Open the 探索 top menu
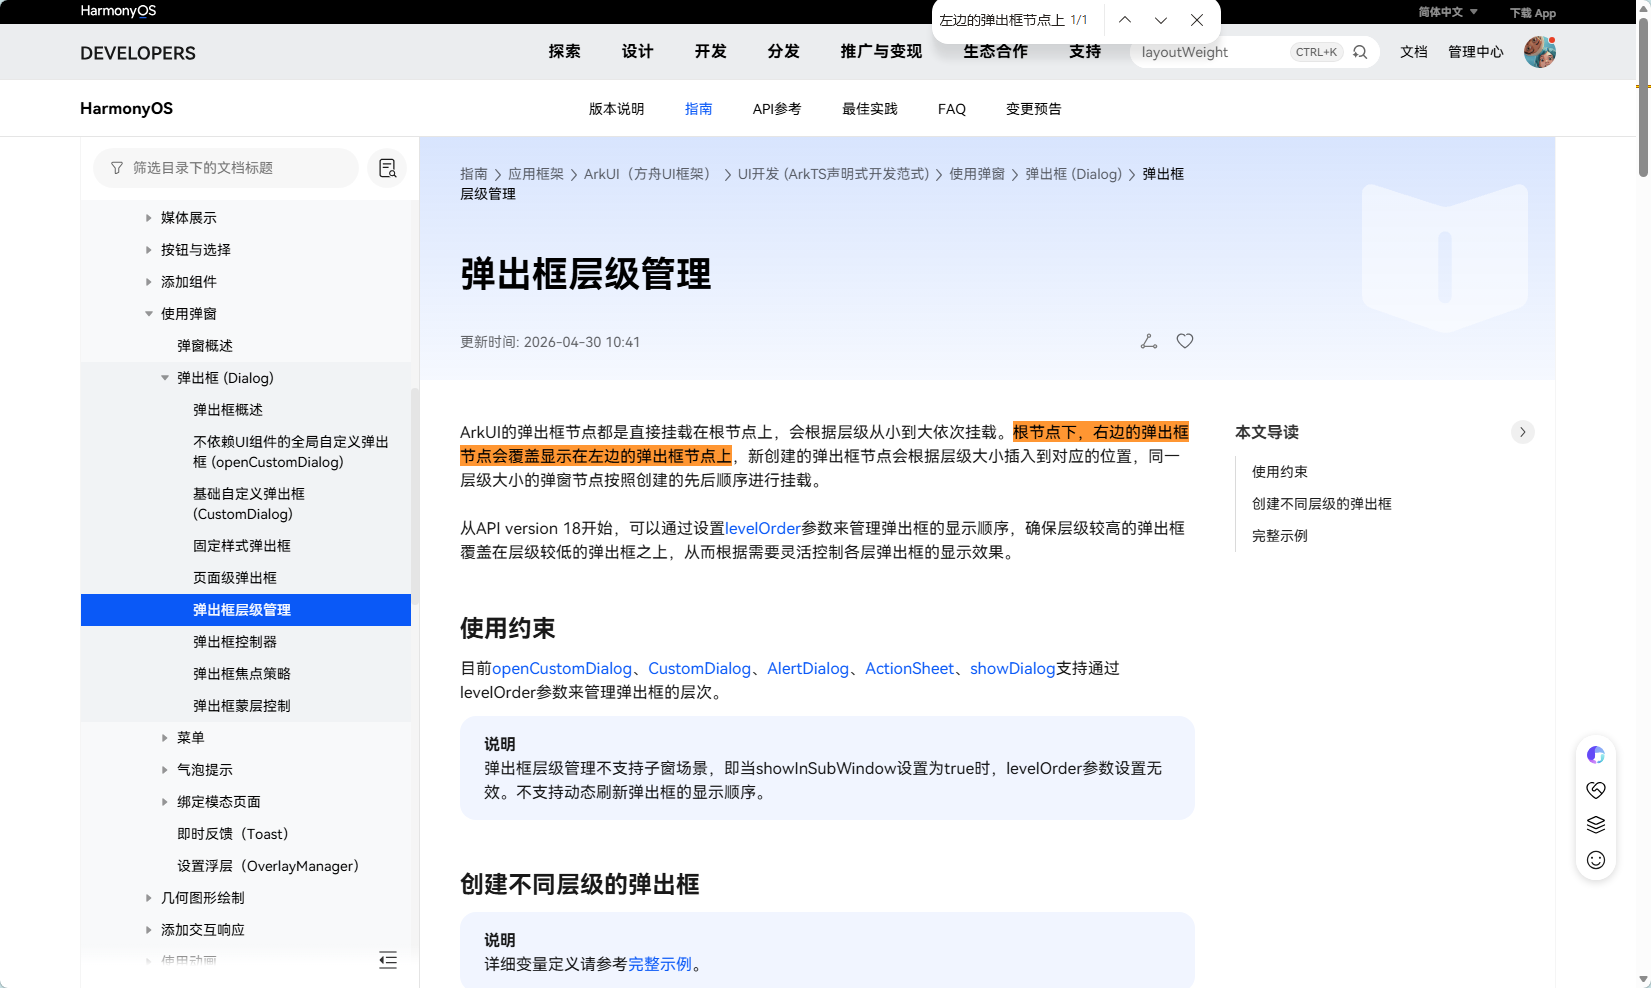The image size is (1651, 988). pos(564,51)
